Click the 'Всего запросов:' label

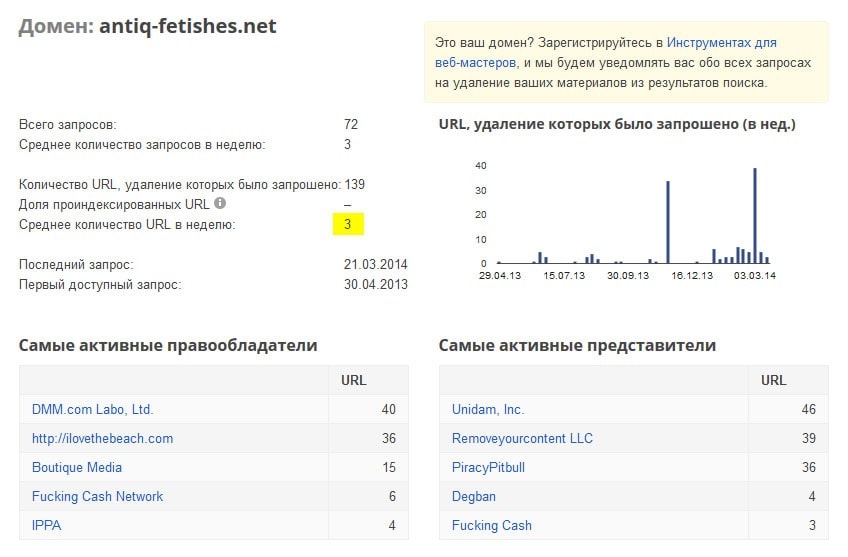[68, 124]
